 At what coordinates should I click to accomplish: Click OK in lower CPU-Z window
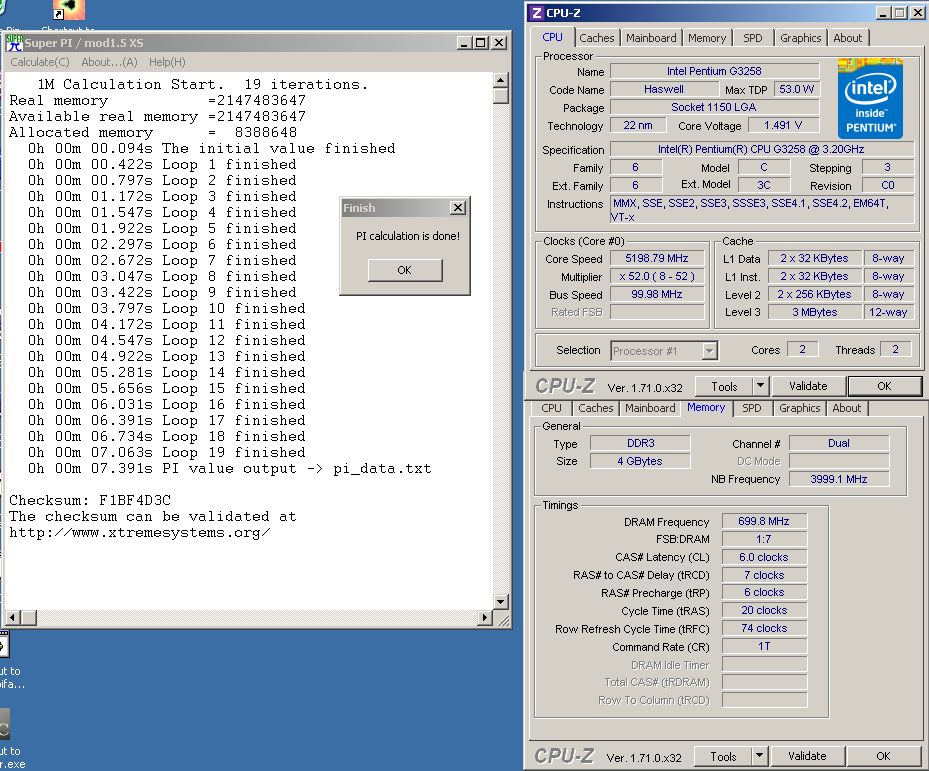click(883, 756)
